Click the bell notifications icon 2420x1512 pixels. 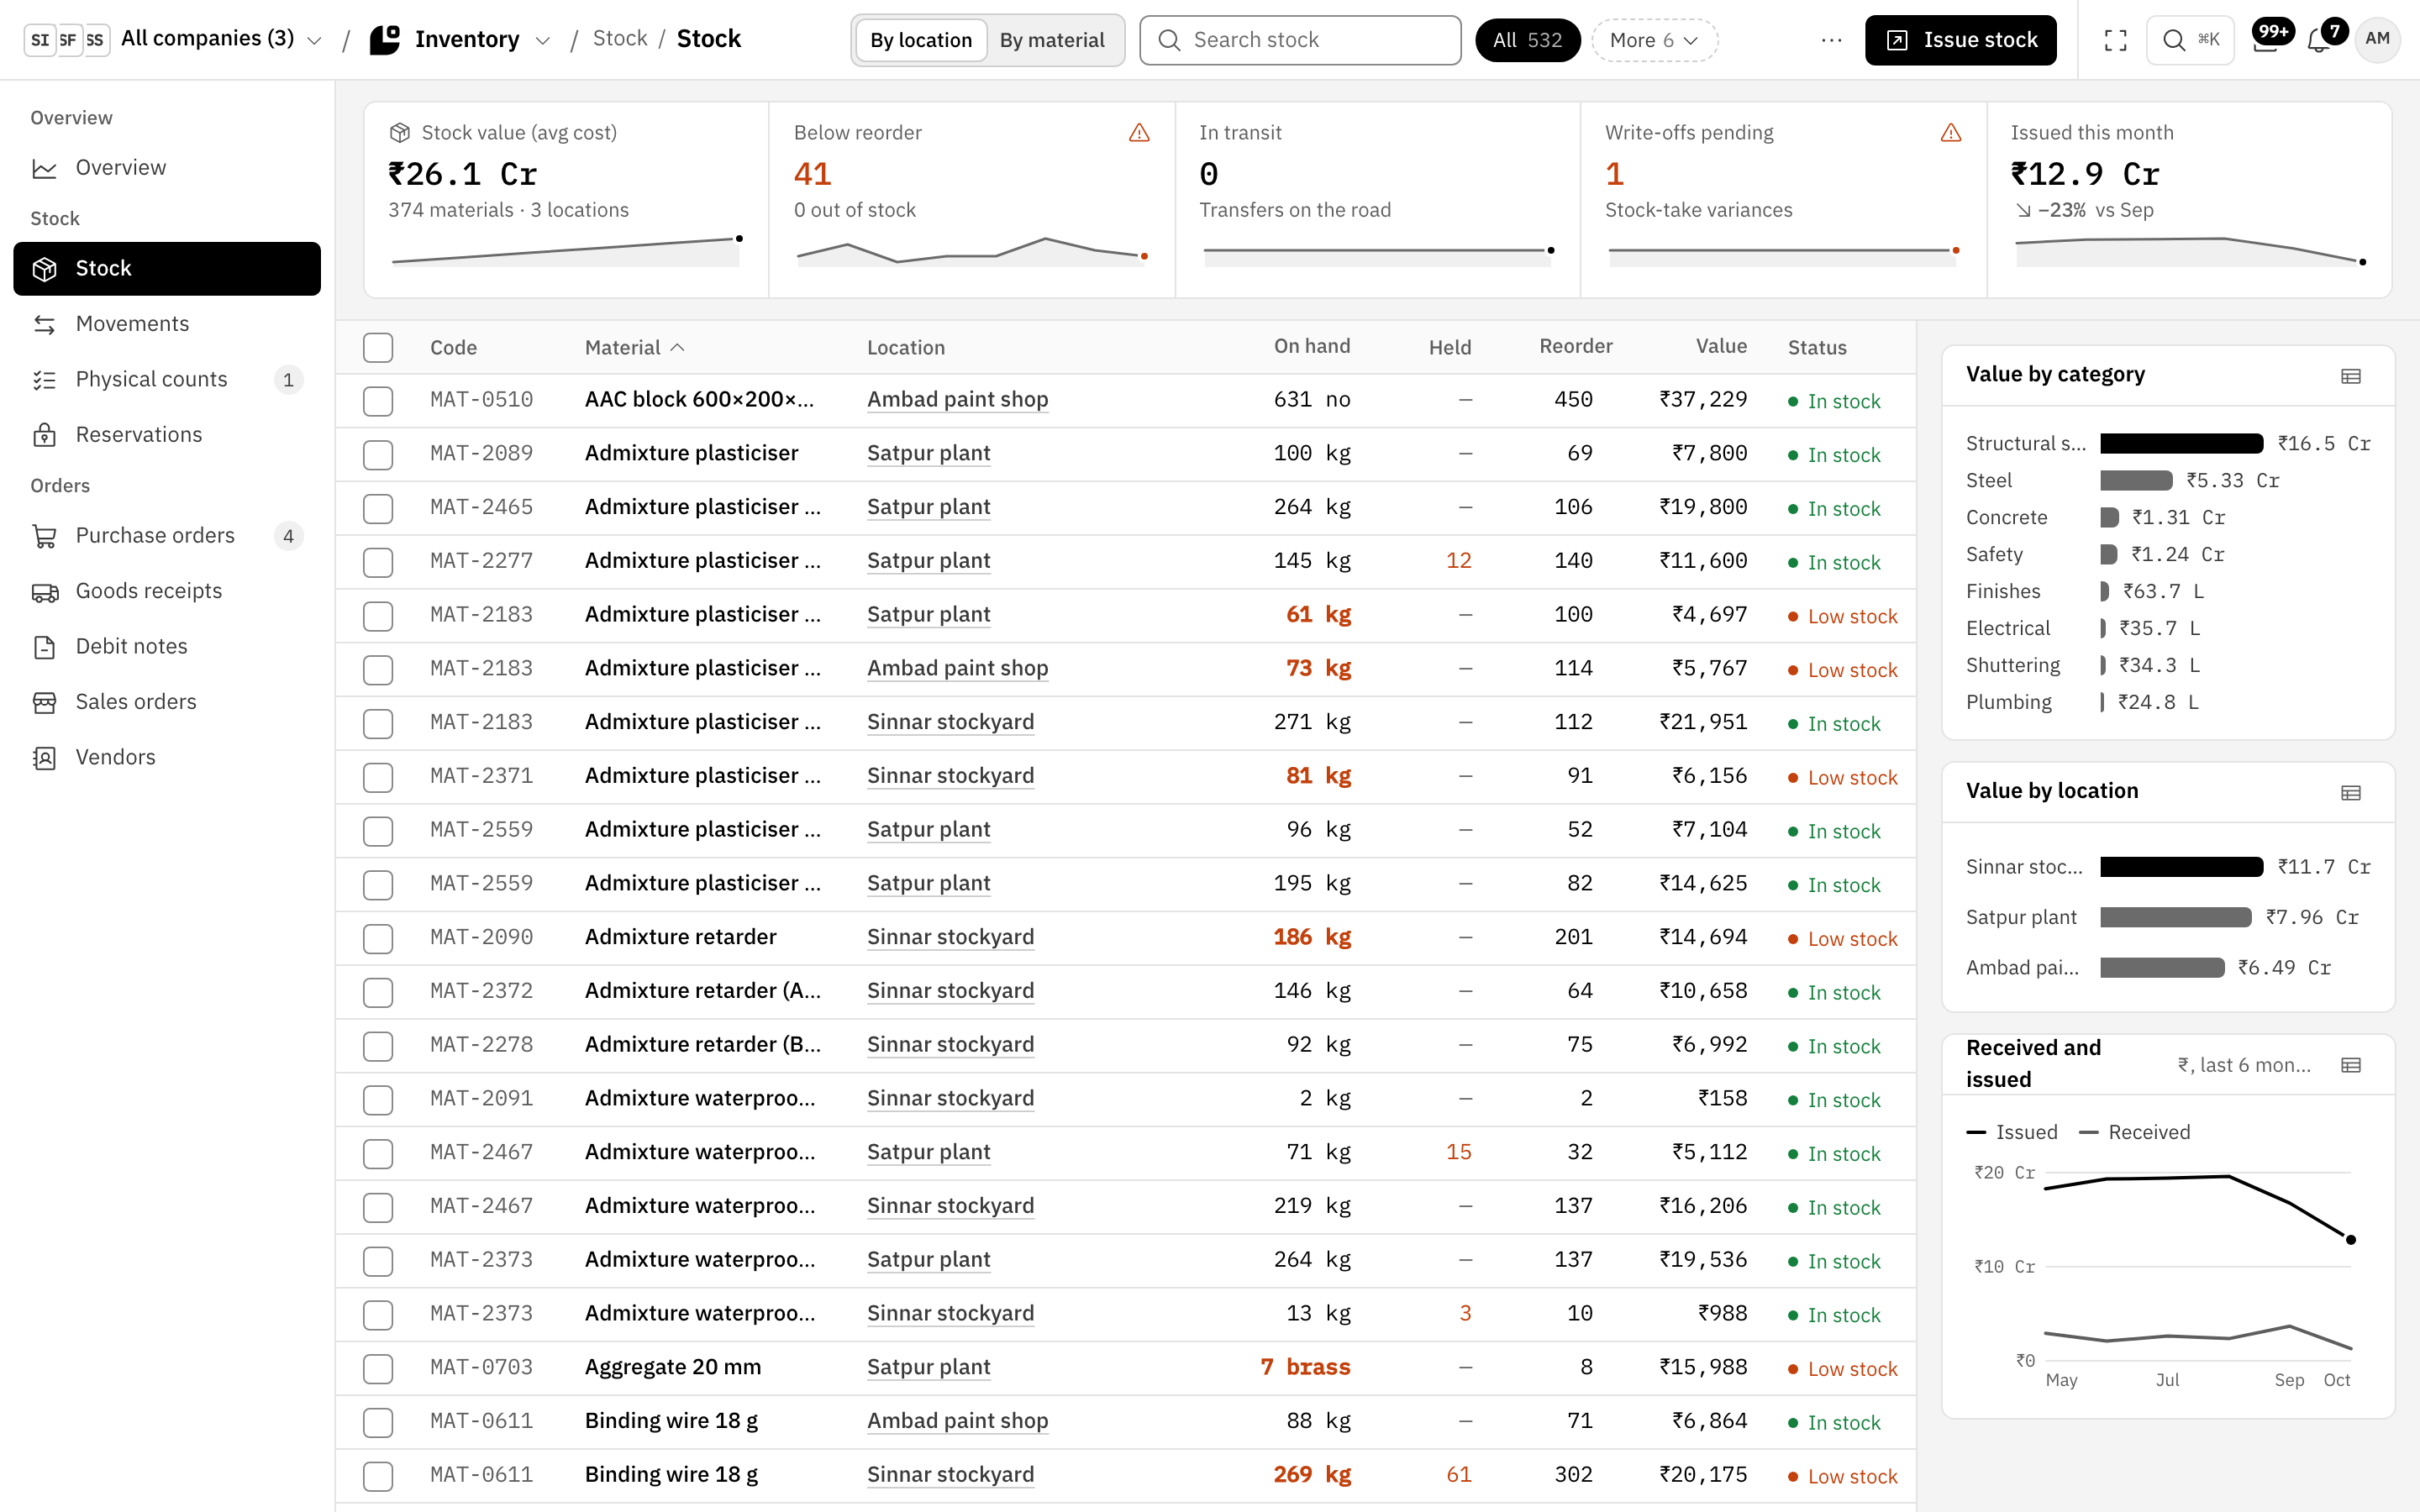tap(2318, 40)
